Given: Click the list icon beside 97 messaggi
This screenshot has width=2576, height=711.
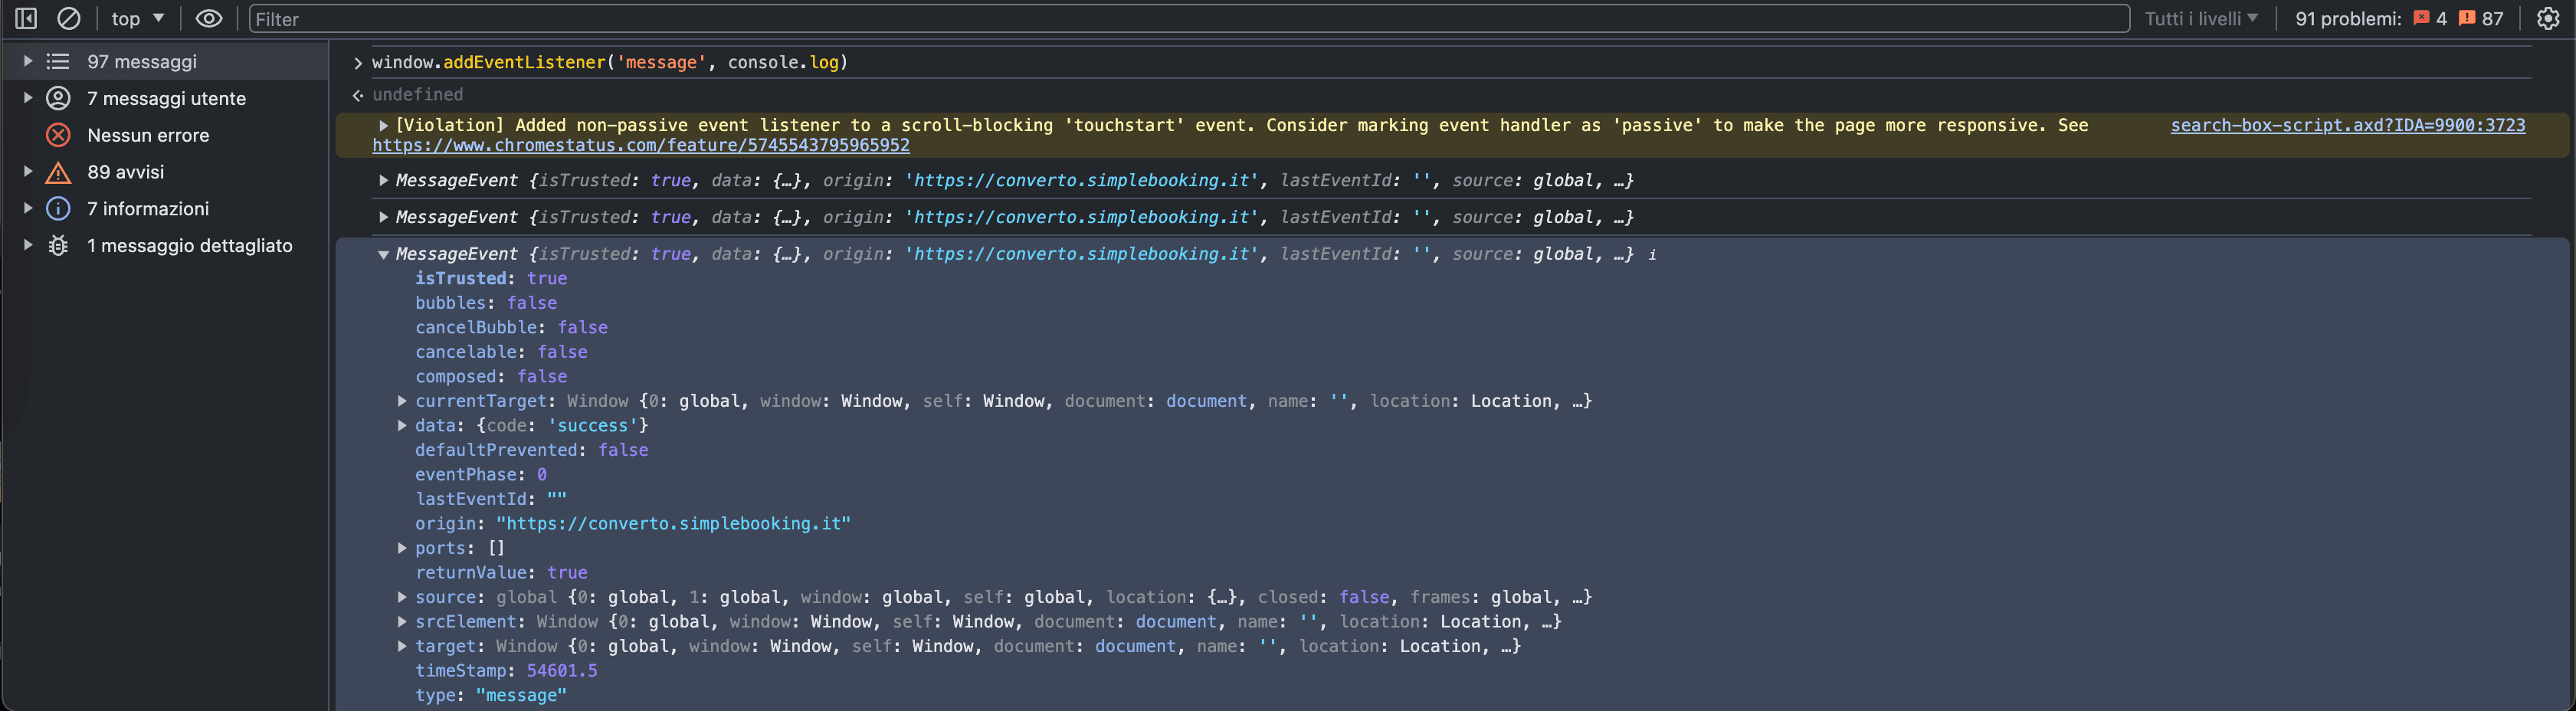Looking at the screenshot, I should [58, 61].
